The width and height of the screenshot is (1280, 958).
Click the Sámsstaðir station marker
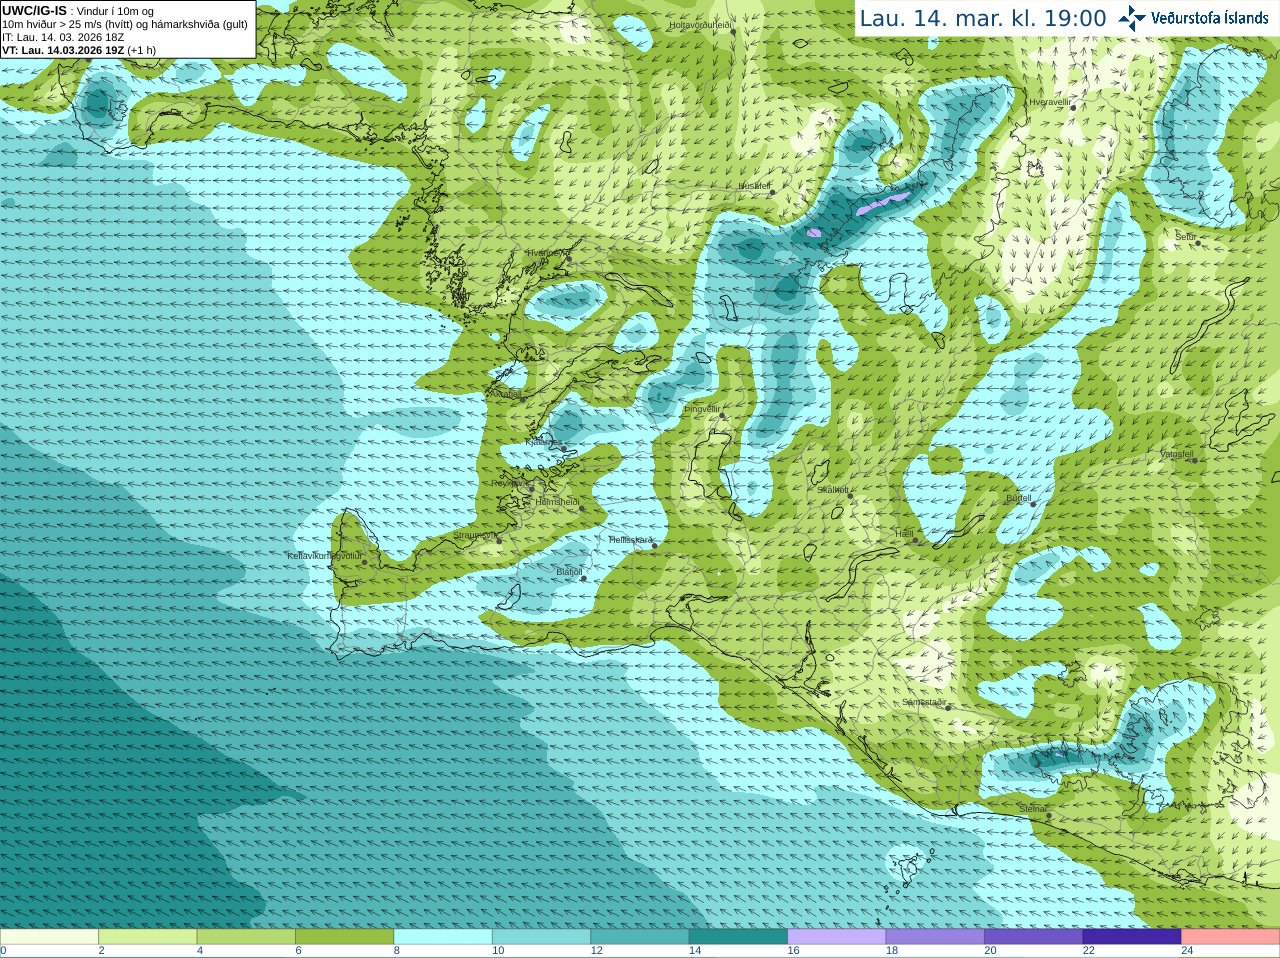coord(949,707)
